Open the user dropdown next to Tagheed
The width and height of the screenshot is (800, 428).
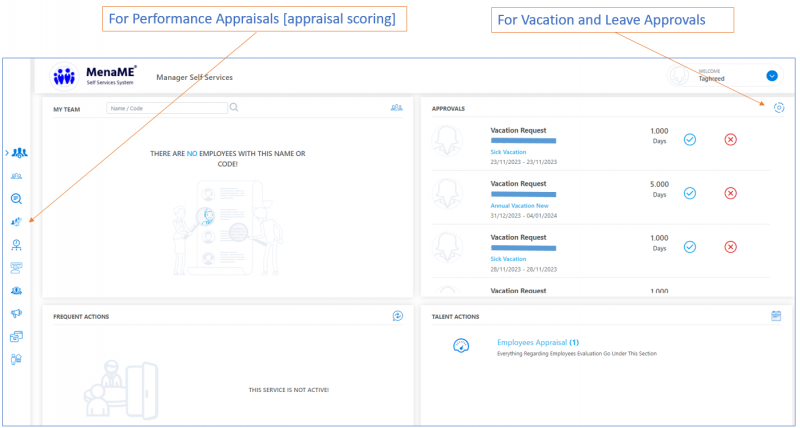tap(771, 76)
